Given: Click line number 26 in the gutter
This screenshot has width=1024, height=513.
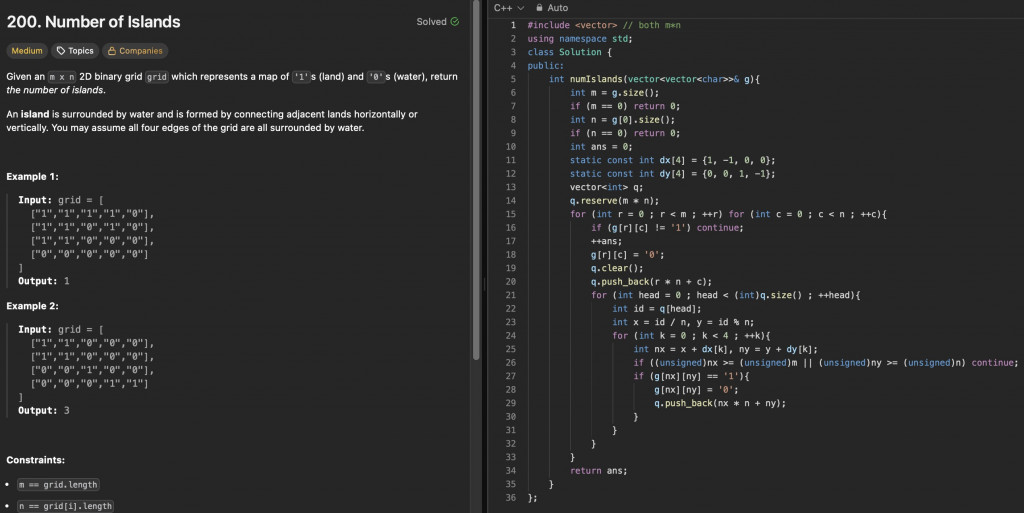Looking at the screenshot, I should 510,363.
